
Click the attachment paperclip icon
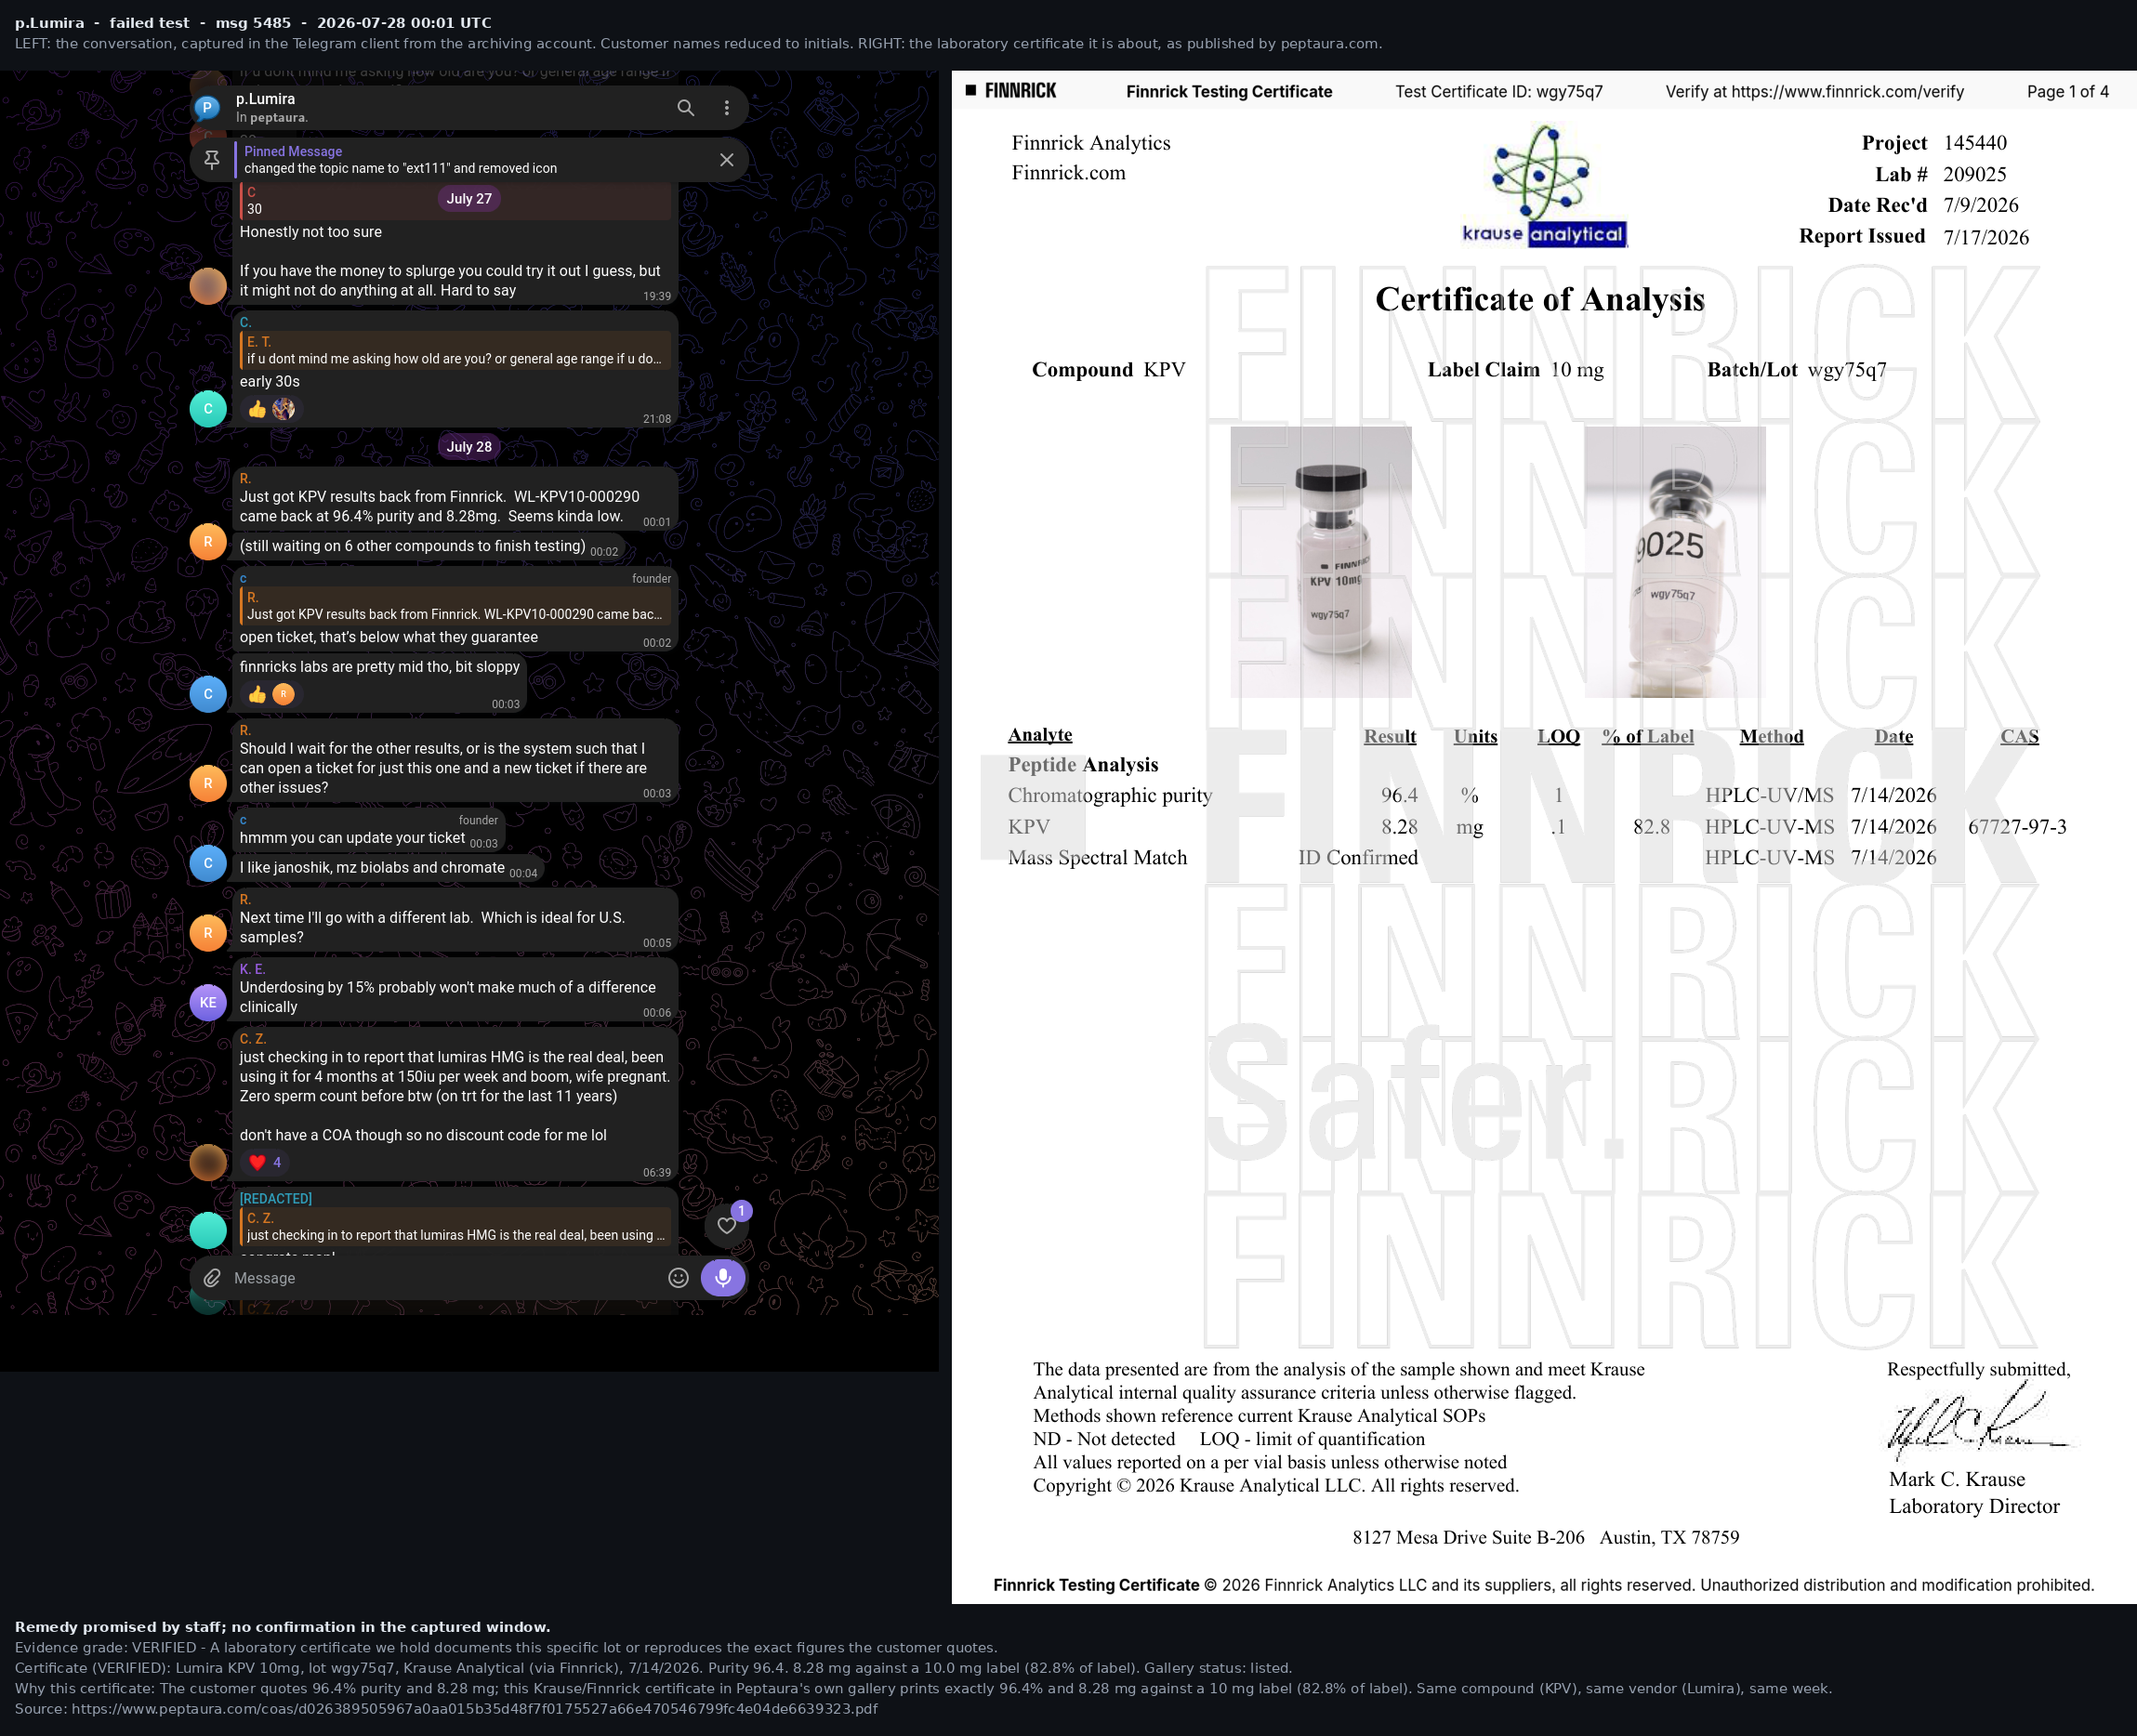pos(212,1278)
